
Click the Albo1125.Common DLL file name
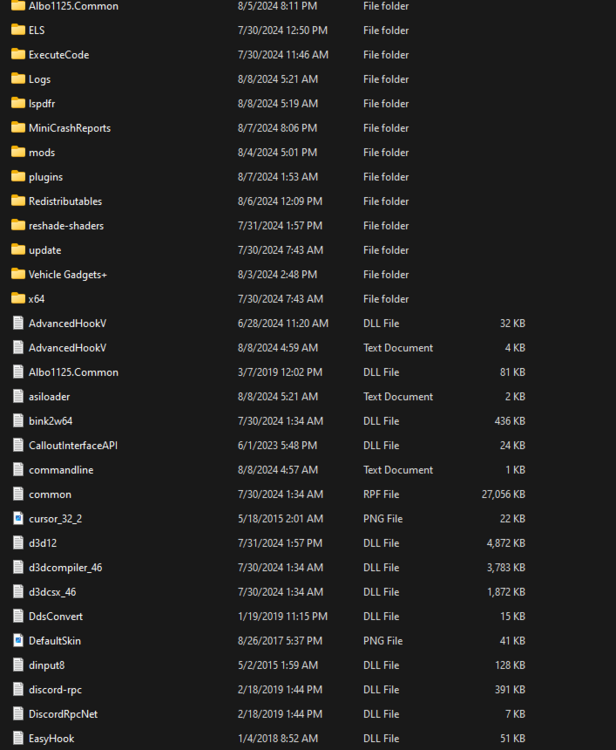coord(73,372)
